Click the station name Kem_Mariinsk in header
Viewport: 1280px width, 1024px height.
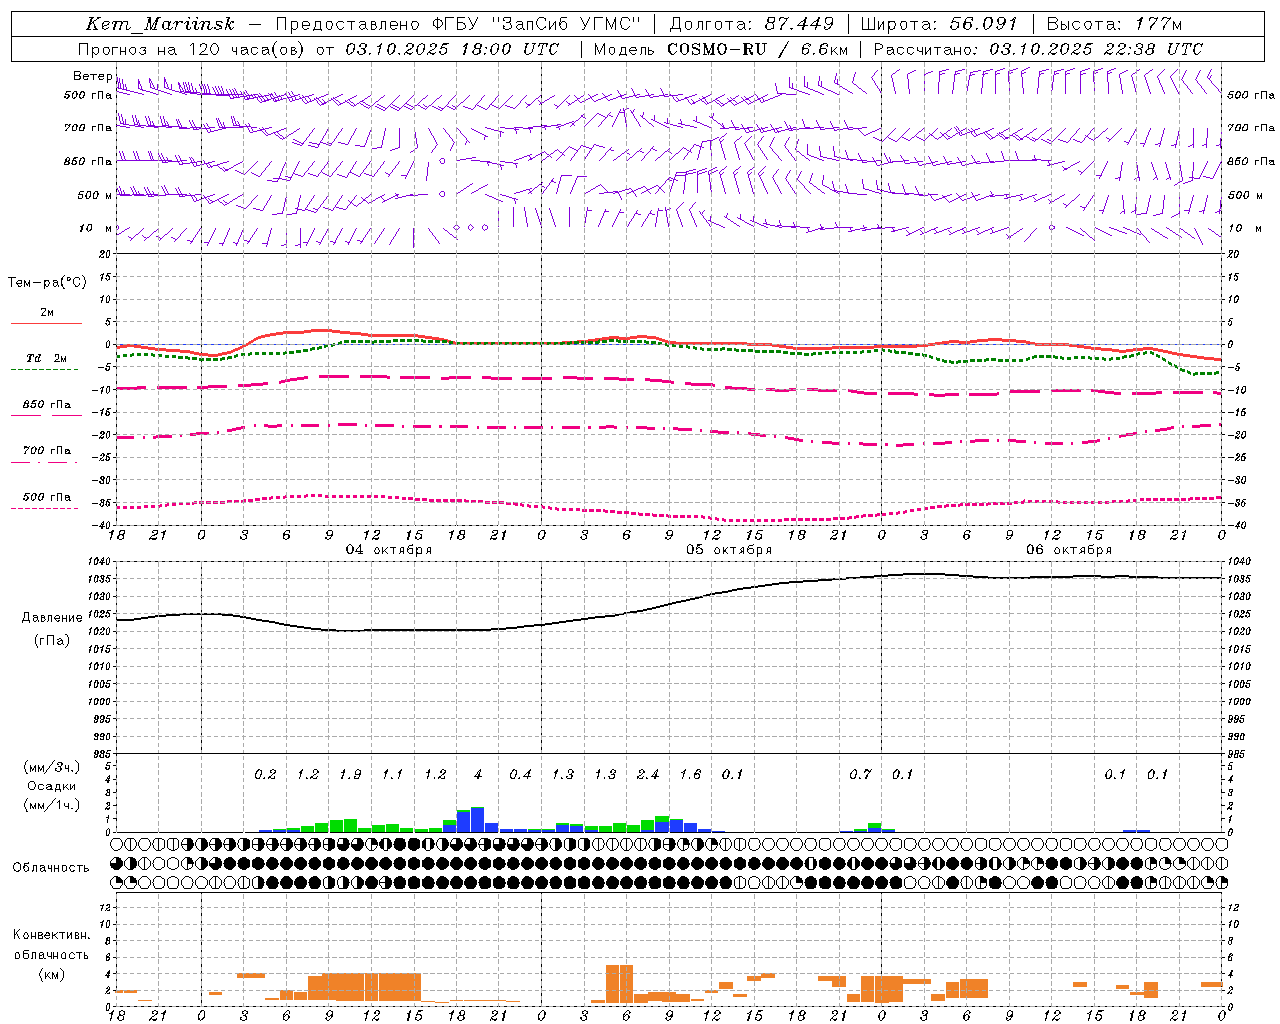coord(160,24)
